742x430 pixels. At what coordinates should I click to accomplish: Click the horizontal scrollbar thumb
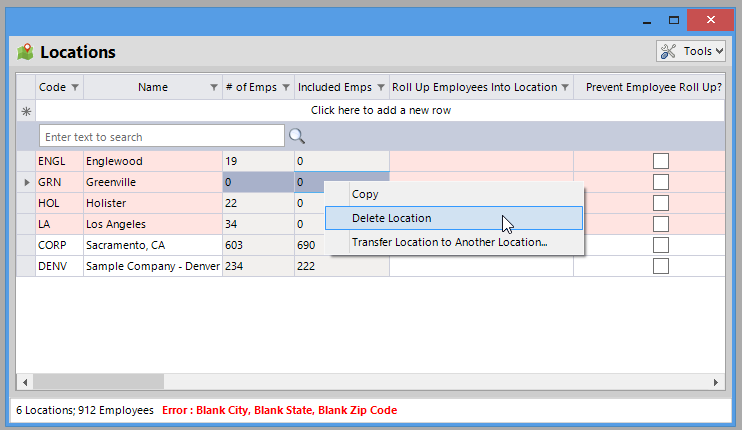pos(98,382)
